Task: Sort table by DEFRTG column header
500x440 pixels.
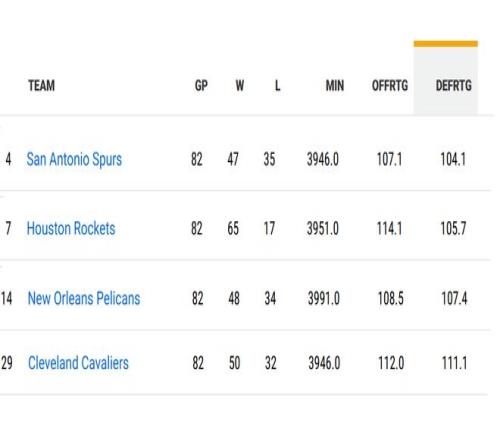Action: pyautogui.click(x=454, y=86)
